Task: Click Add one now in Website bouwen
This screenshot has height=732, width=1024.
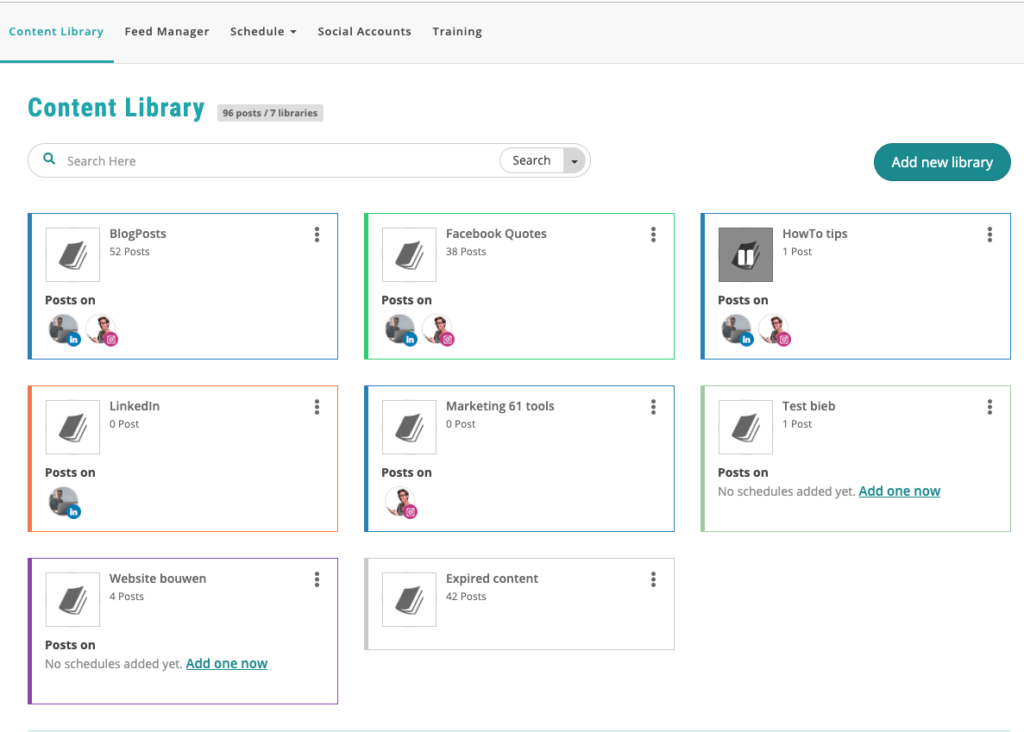Action: 226,663
